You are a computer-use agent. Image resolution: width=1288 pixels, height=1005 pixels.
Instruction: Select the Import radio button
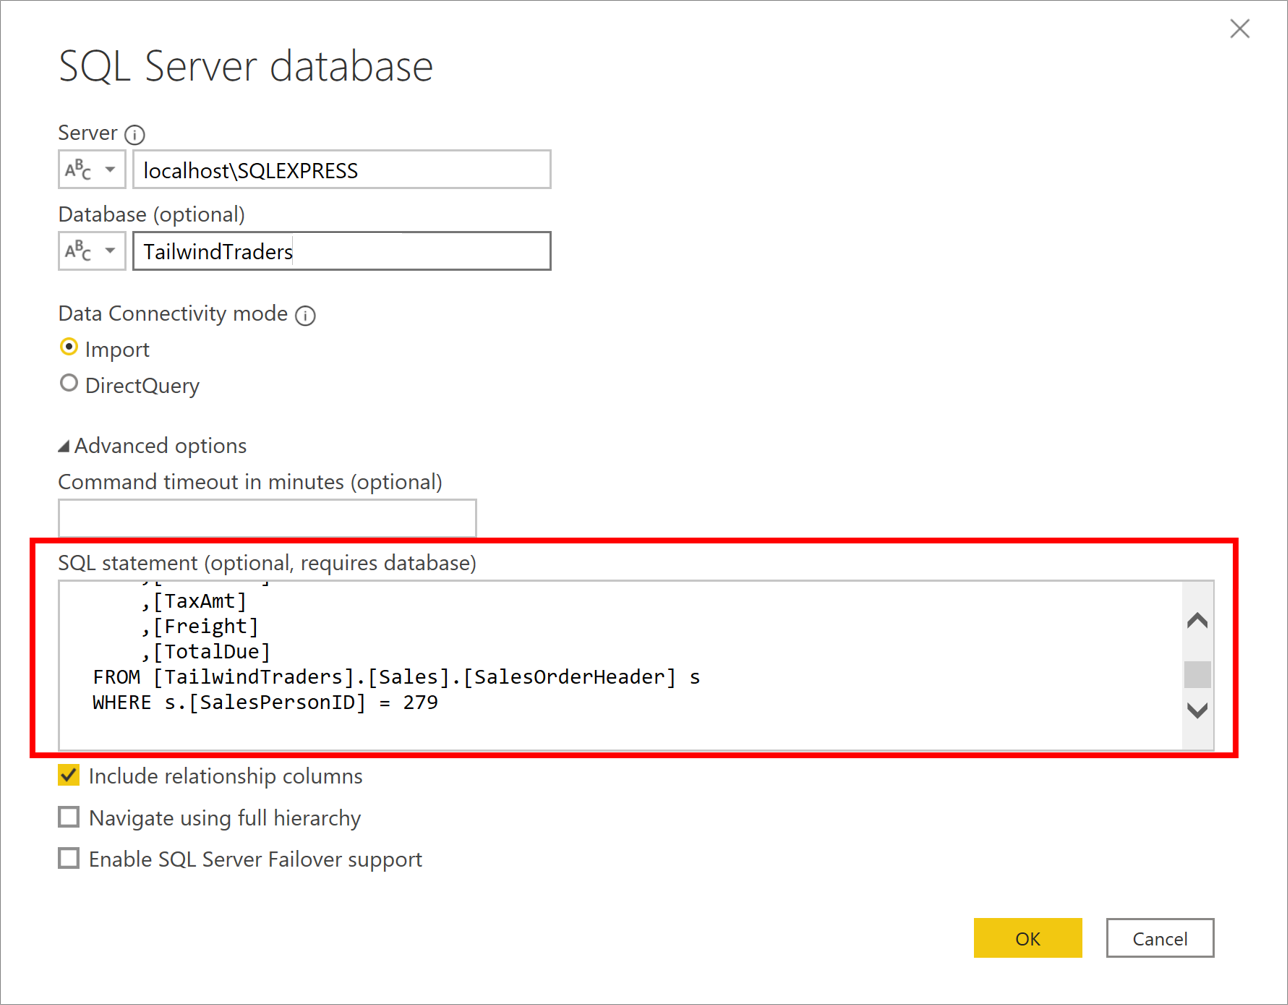coord(68,347)
